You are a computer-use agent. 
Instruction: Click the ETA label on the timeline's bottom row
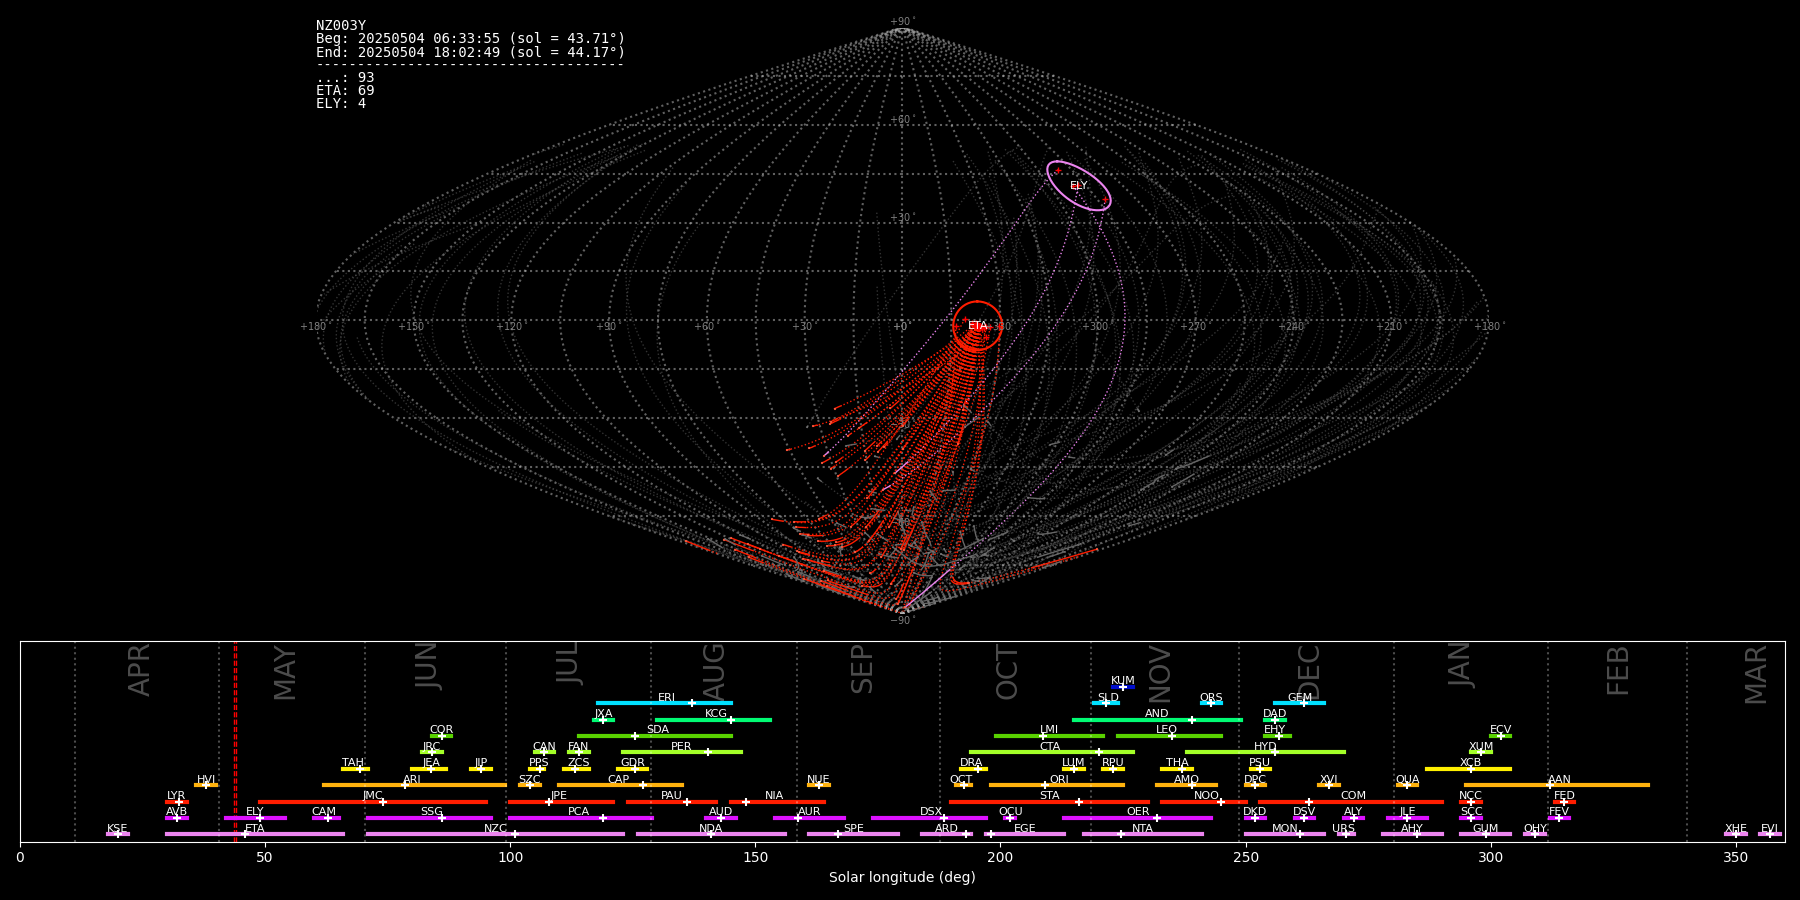tap(254, 829)
